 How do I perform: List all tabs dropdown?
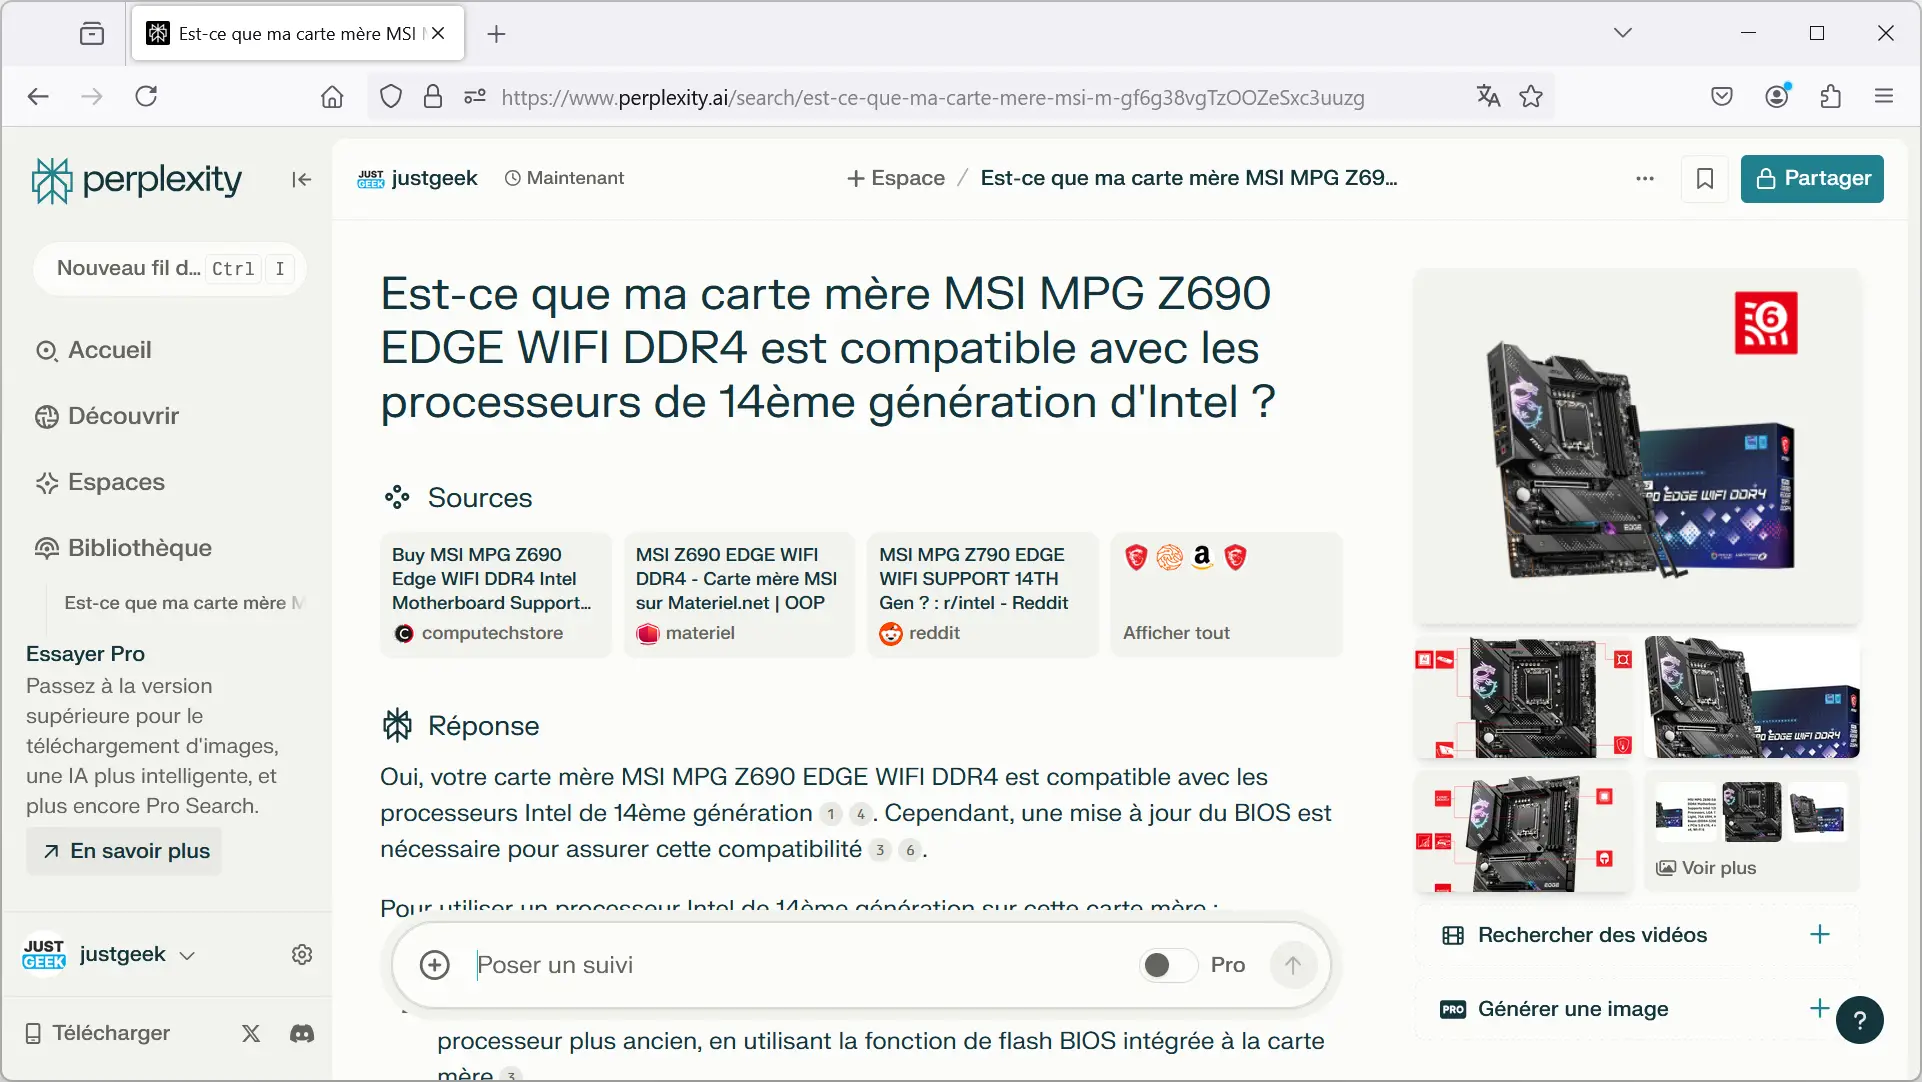(1623, 33)
